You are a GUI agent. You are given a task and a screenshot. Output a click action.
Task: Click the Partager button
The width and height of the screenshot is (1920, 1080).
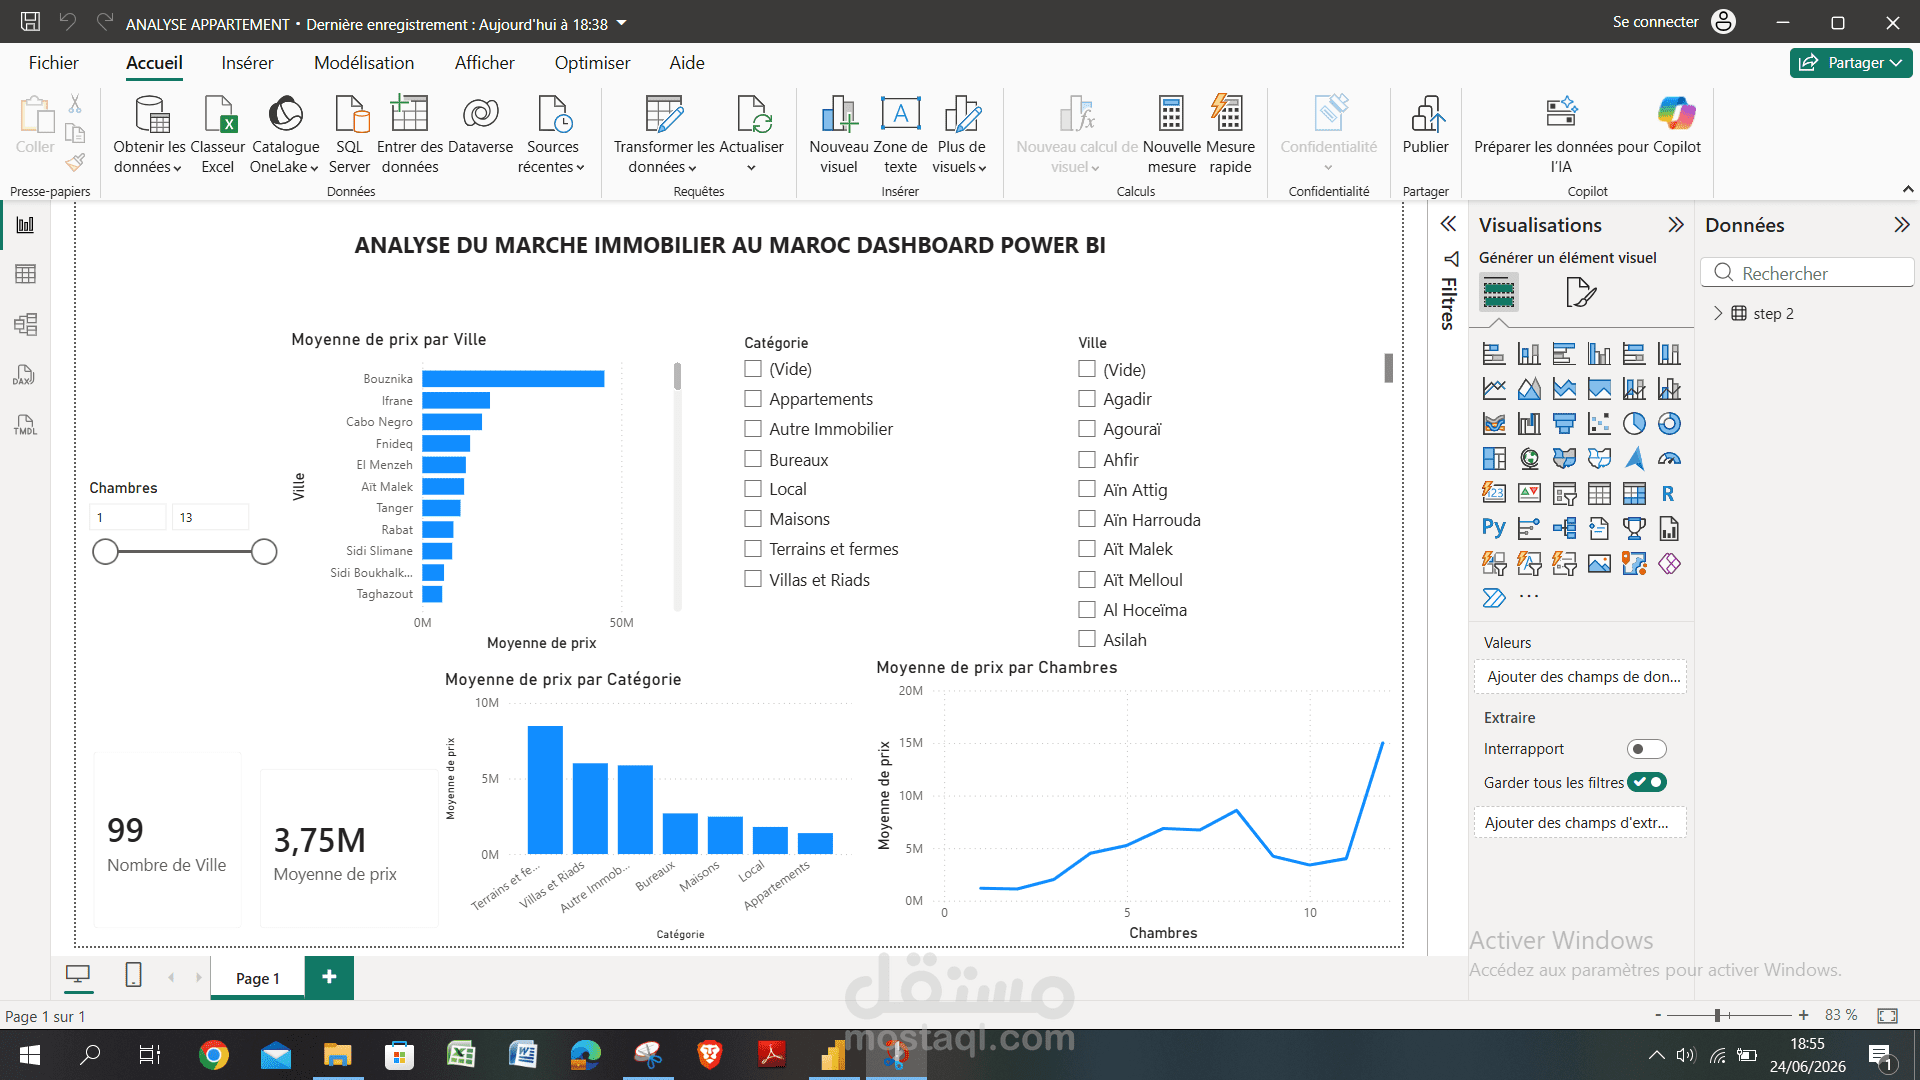pos(1851,63)
